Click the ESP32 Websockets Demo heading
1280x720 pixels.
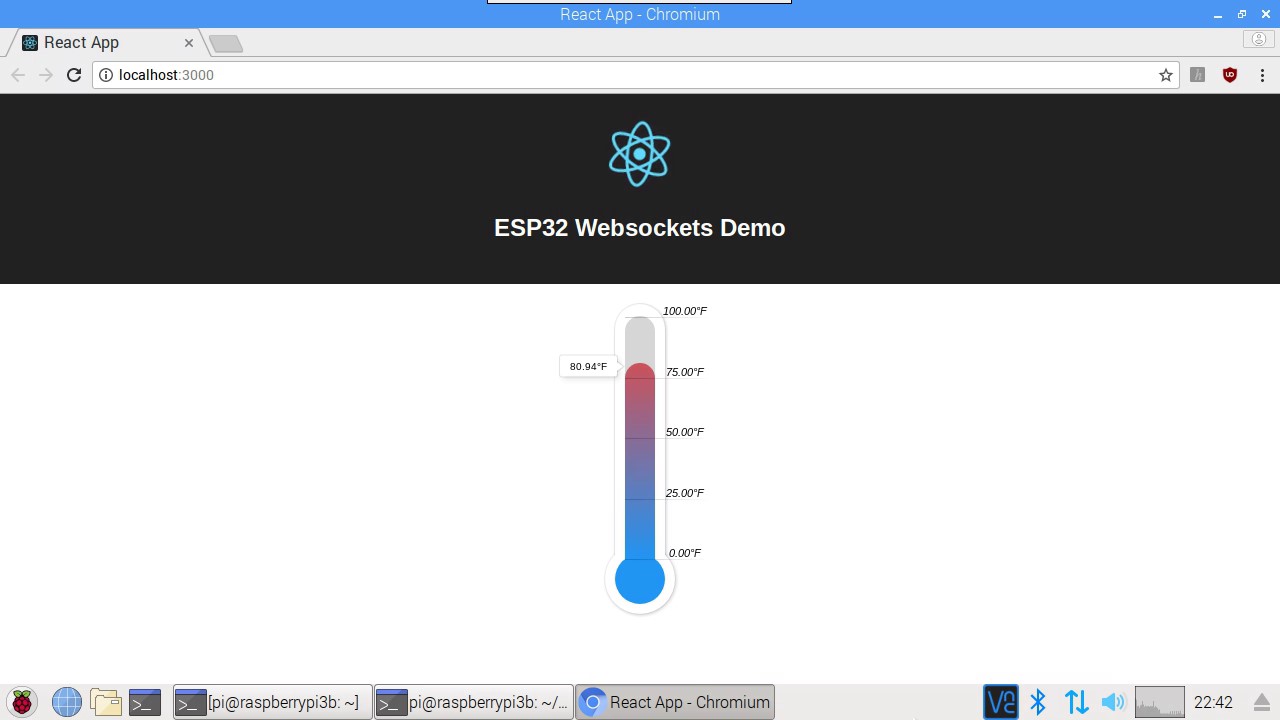640,228
